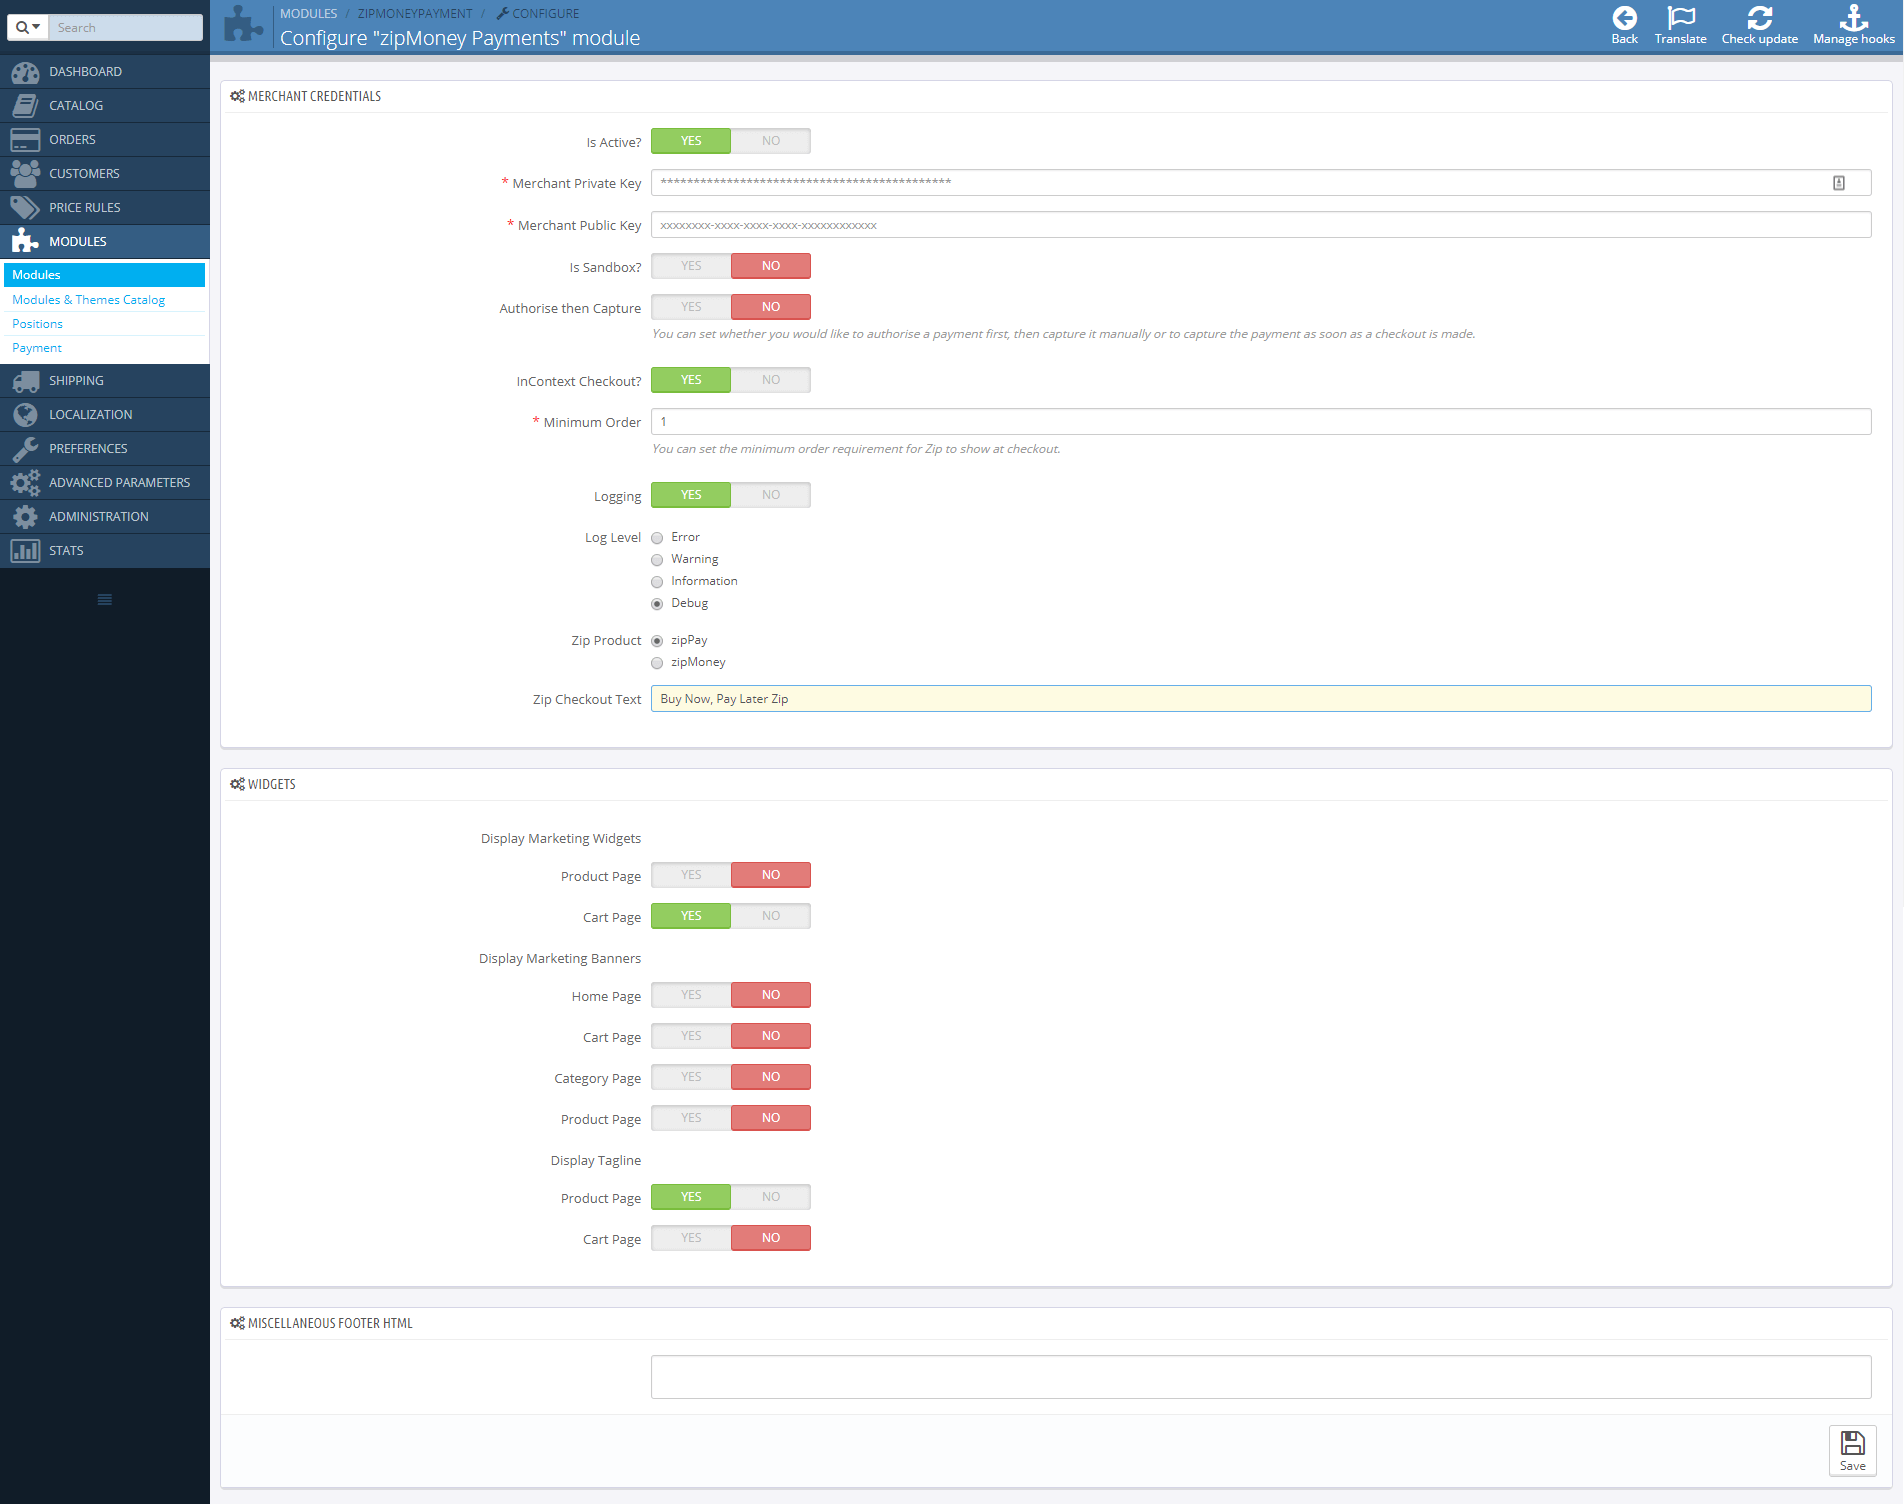The width and height of the screenshot is (1904, 1504).
Task: Click the Catalog book icon
Action: coord(25,106)
